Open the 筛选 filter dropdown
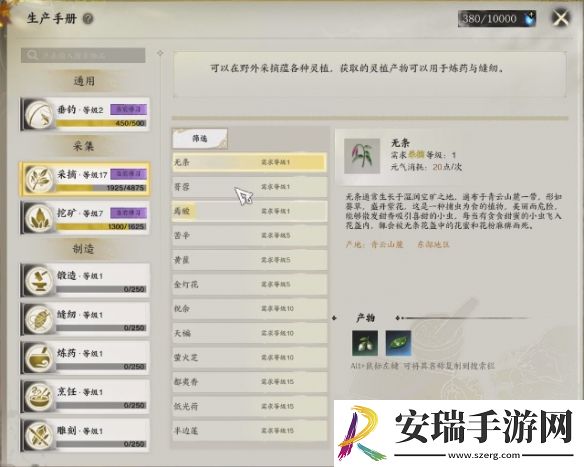Viewport: 584px width, 467px height. tap(200, 139)
